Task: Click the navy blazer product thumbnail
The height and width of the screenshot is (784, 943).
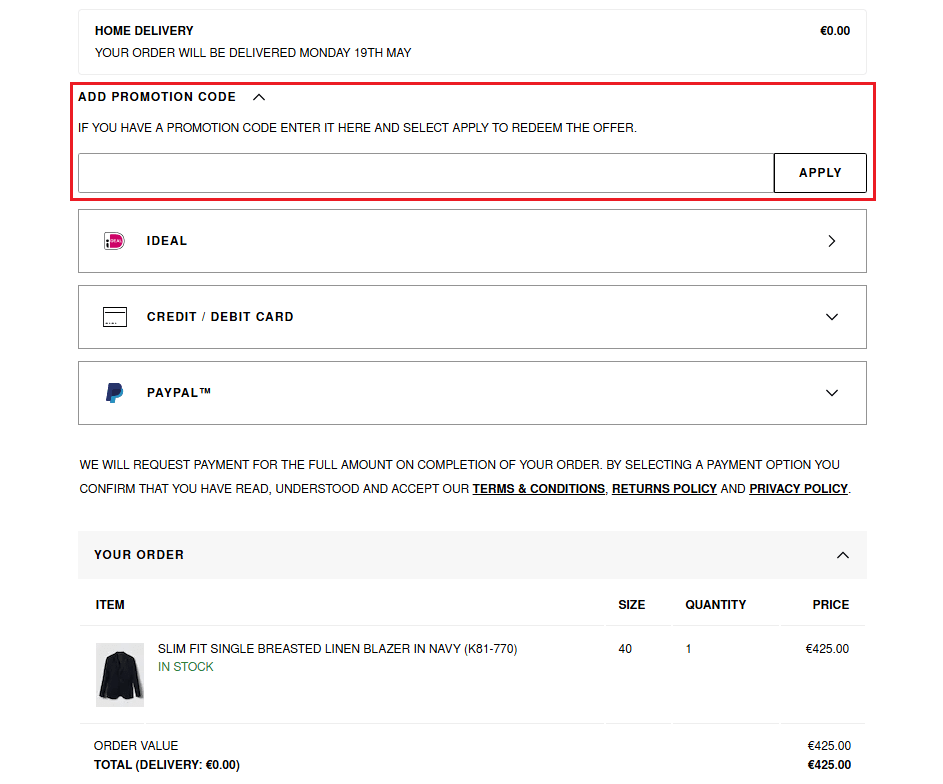Action: pyautogui.click(x=120, y=675)
